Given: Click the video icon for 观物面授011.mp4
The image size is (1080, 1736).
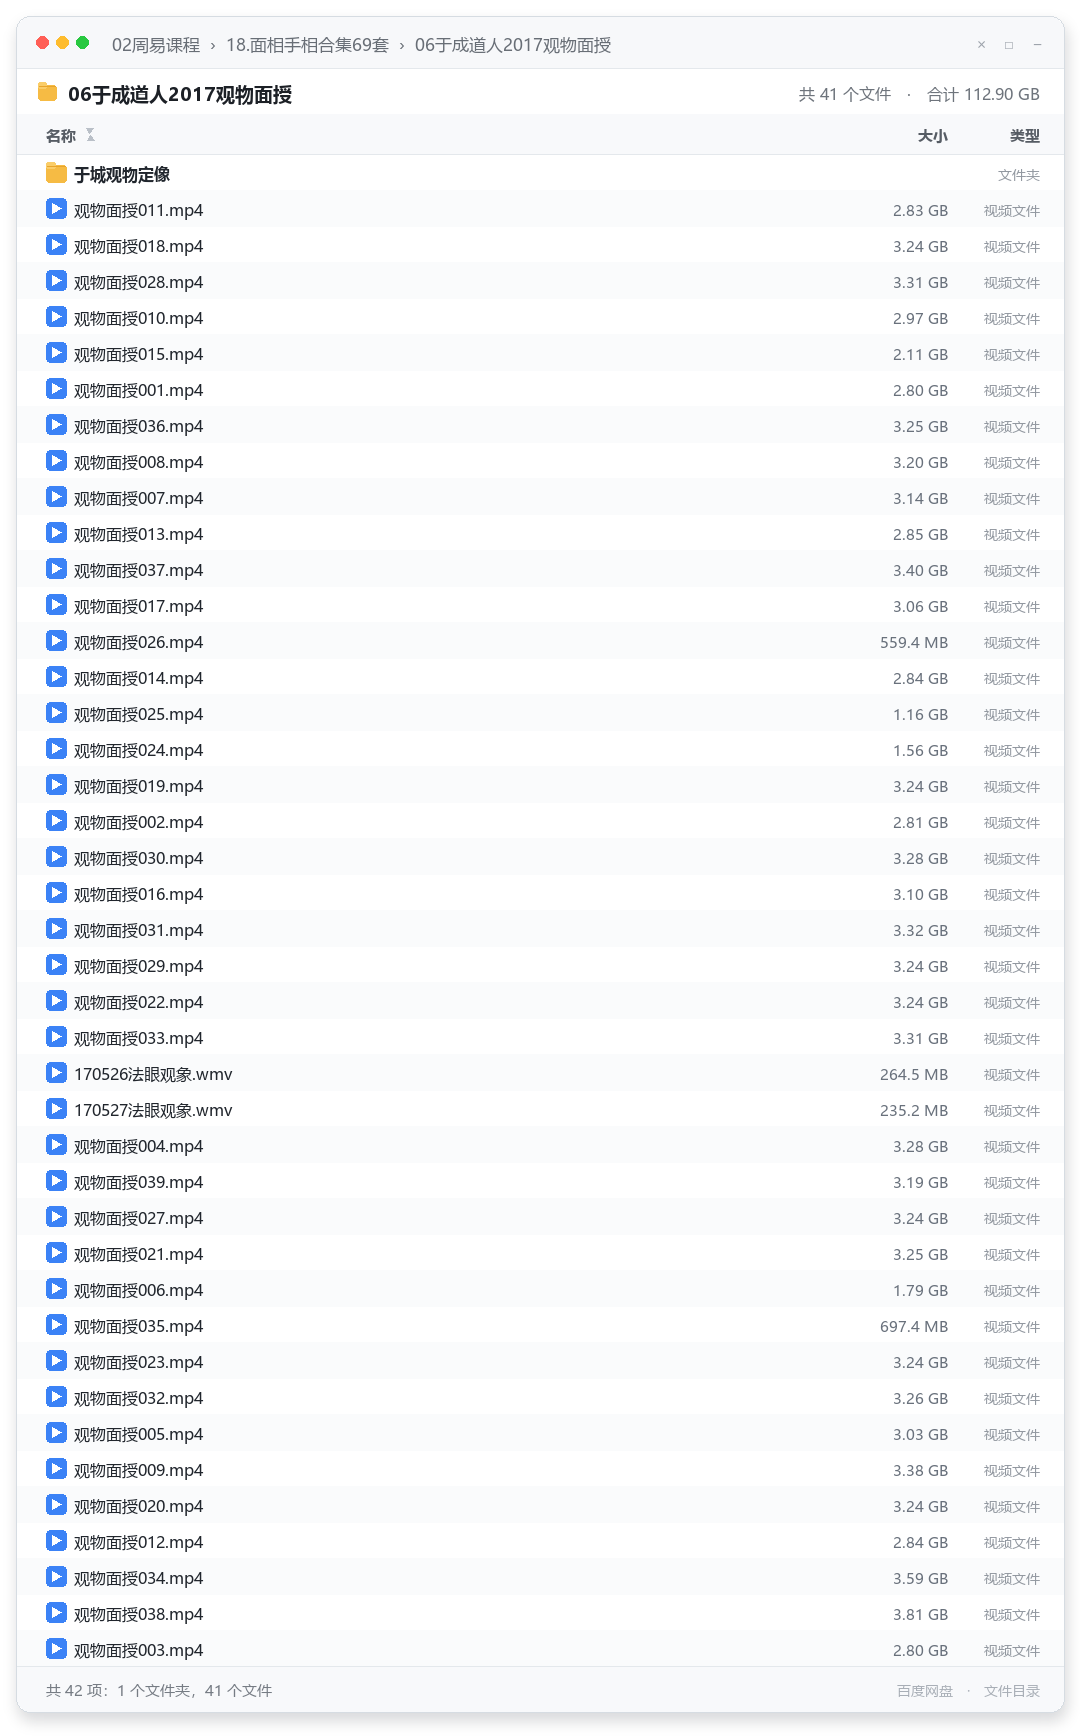Looking at the screenshot, I should 56,210.
